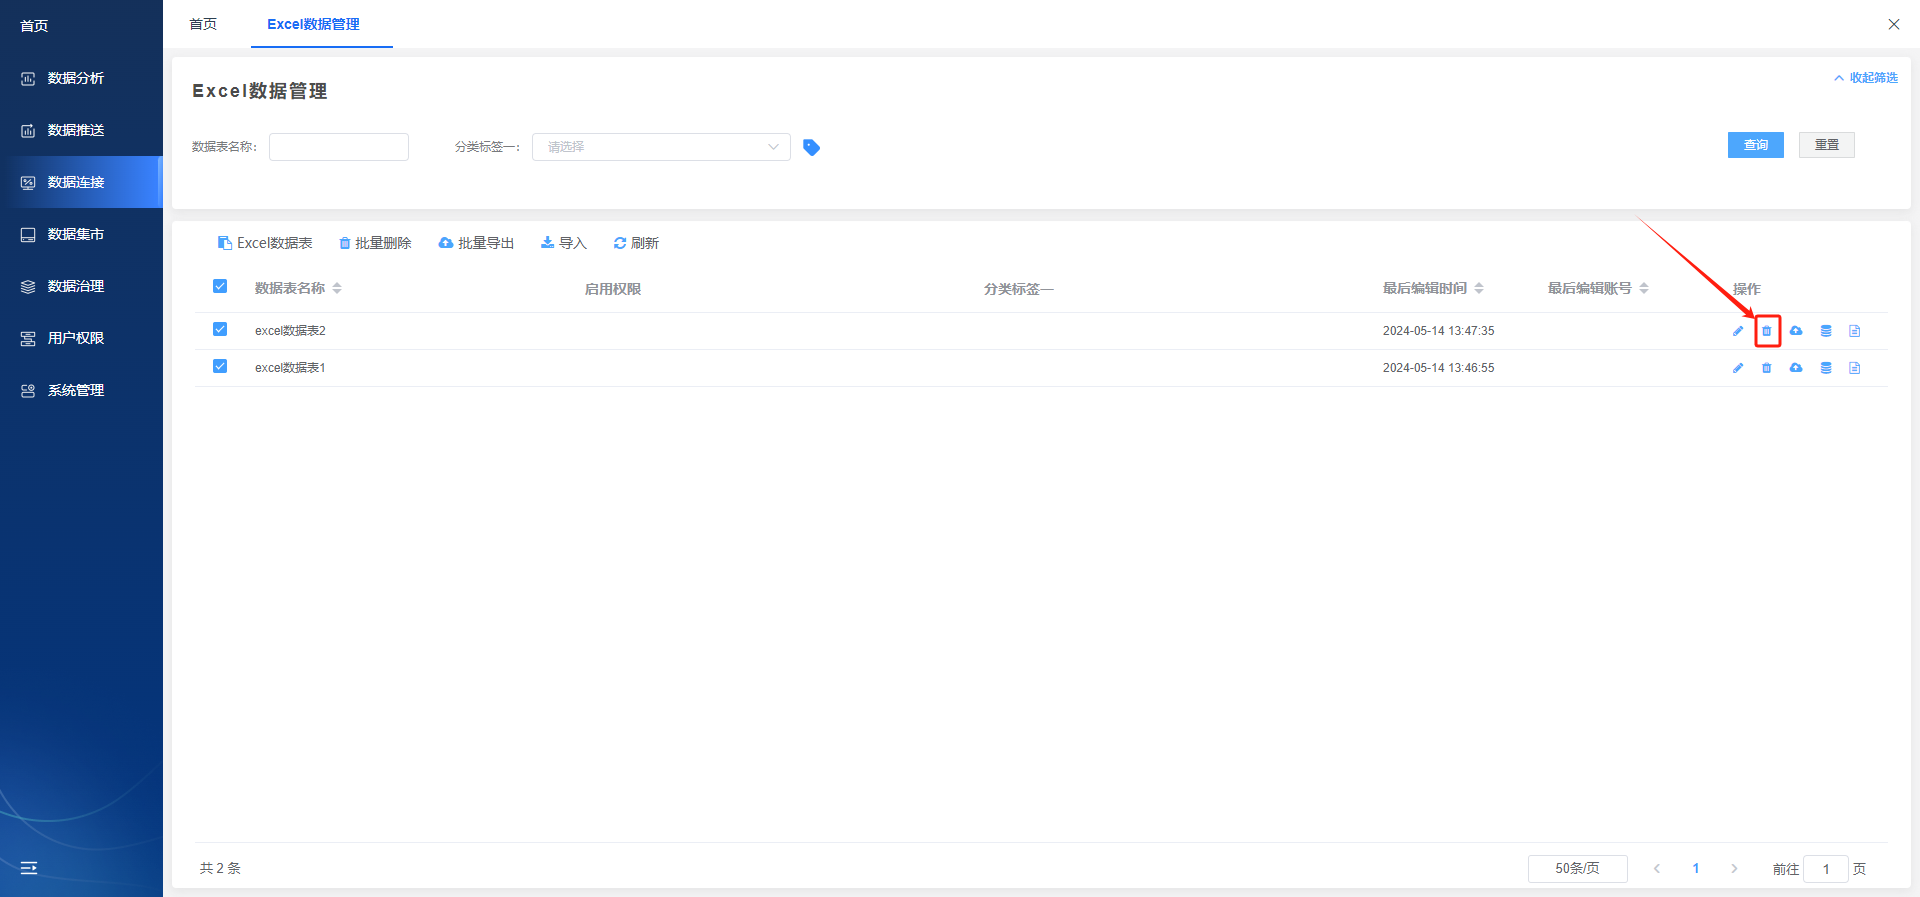This screenshot has height=897, width=1920.
Task: Open the 50条/页 page size selector
Action: pyautogui.click(x=1577, y=869)
